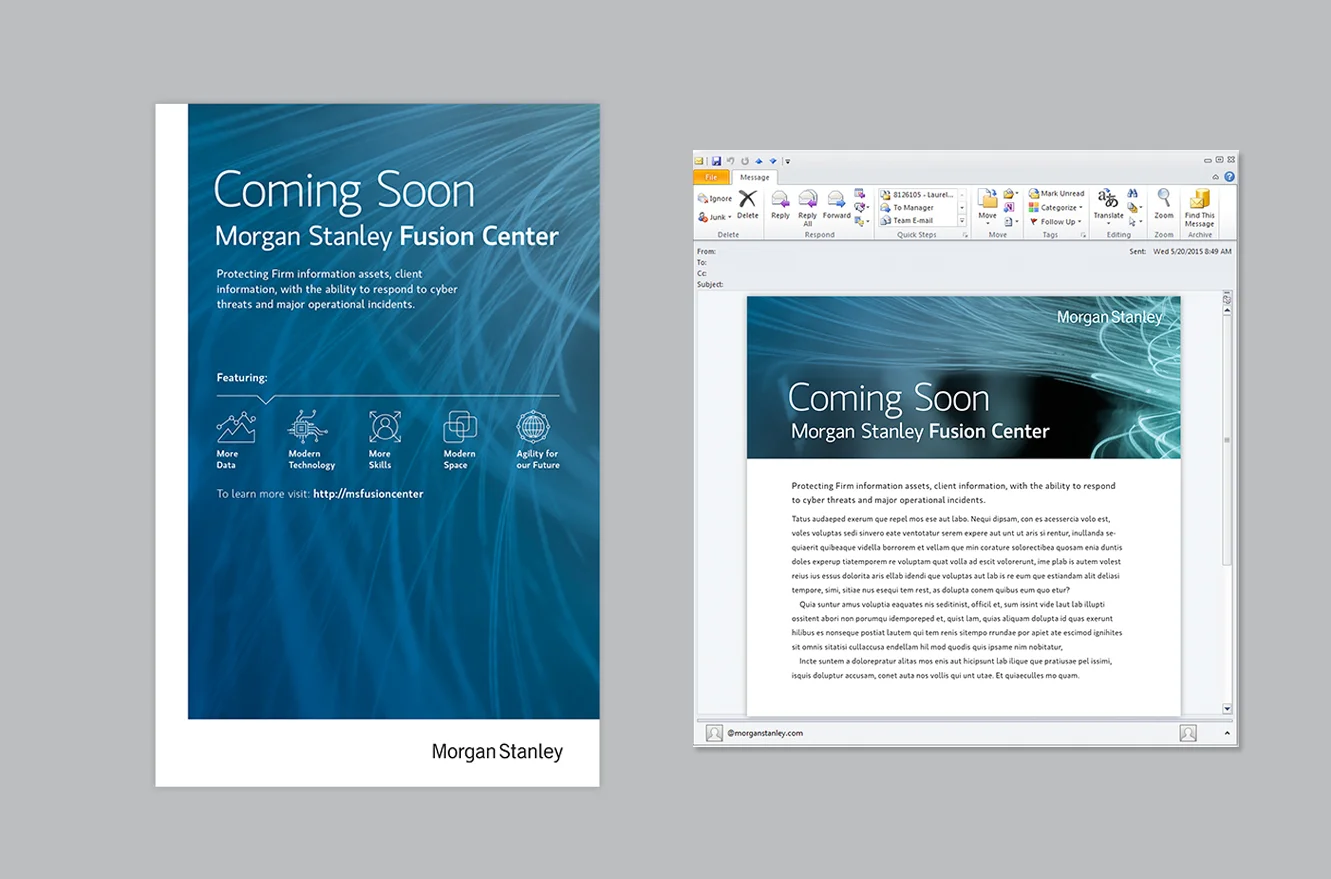1331x879 pixels.
Task: Click the scroll up arrow of the message
Action: (1227, 310)
